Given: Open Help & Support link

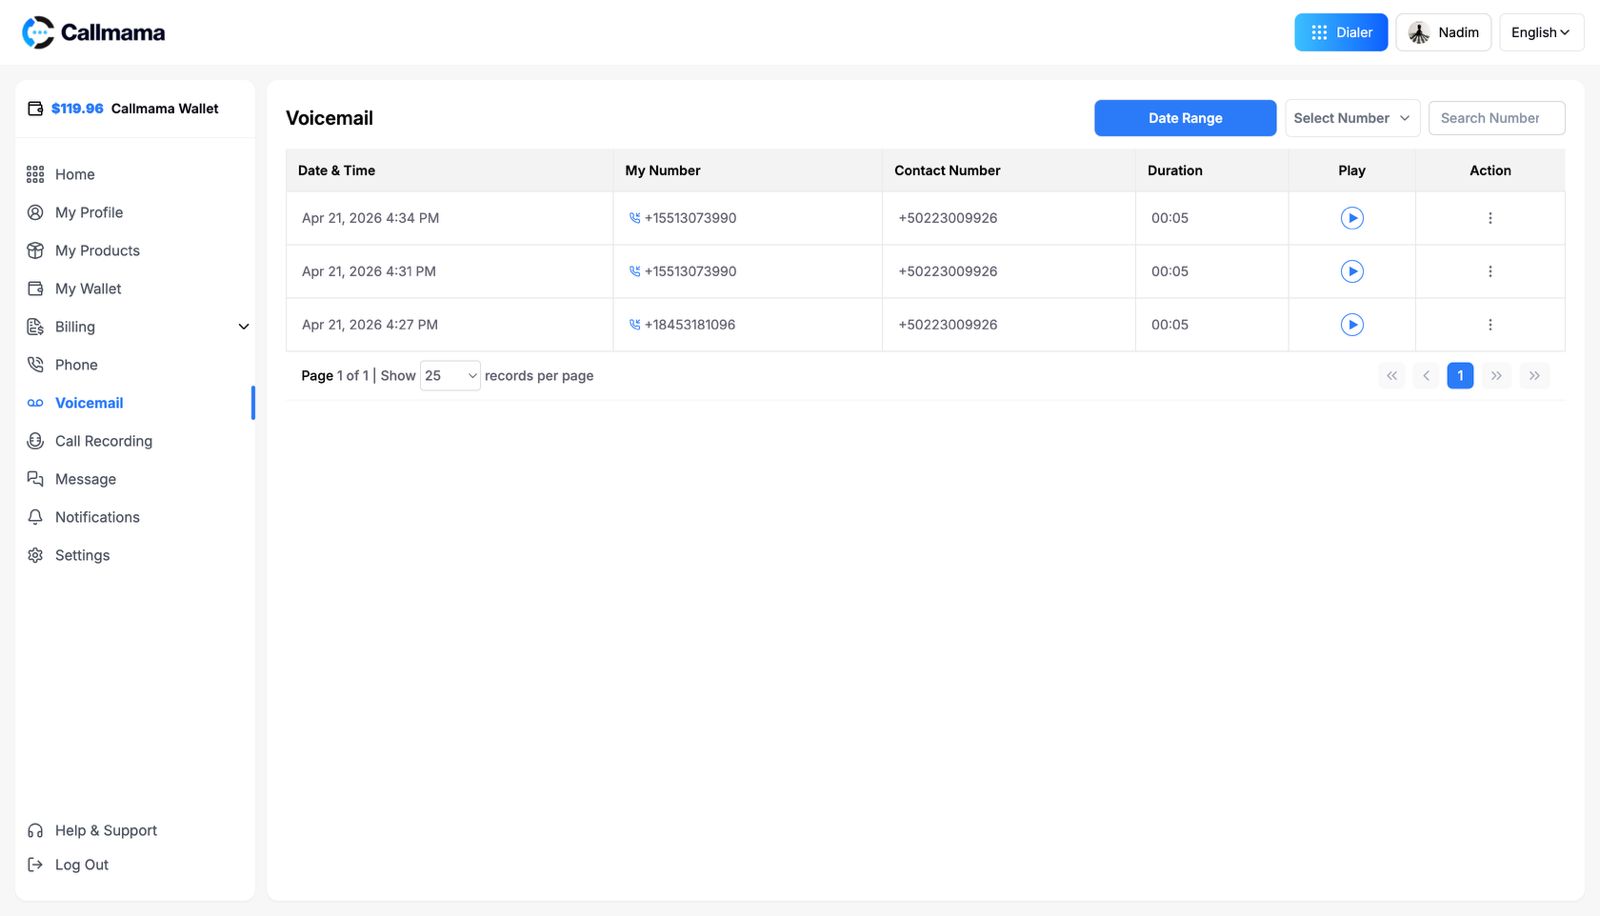Looking at the screenshot, I should tap(106, 830).
